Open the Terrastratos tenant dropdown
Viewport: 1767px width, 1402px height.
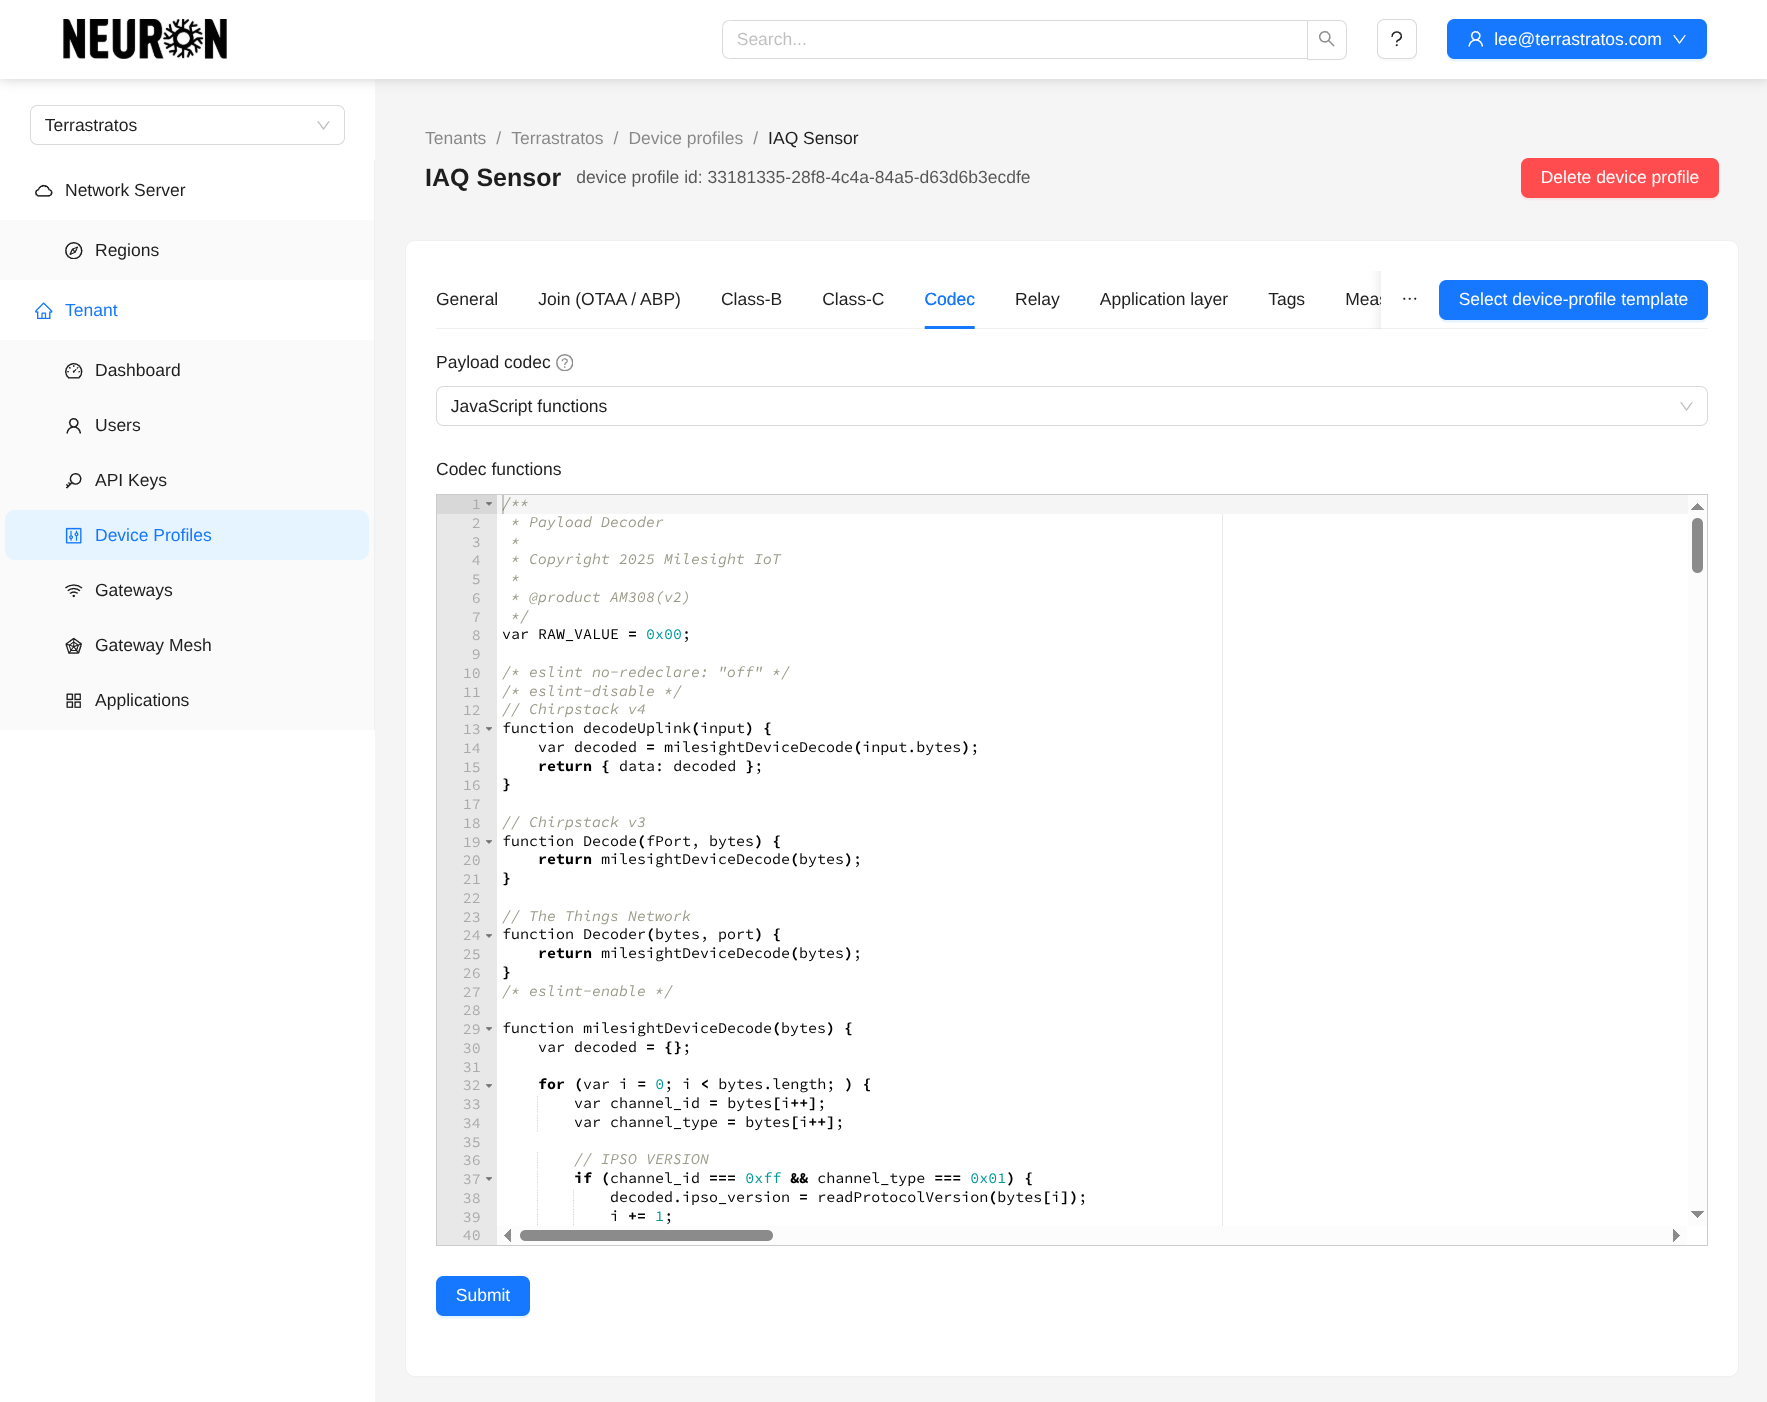click(x=187, y=125)
